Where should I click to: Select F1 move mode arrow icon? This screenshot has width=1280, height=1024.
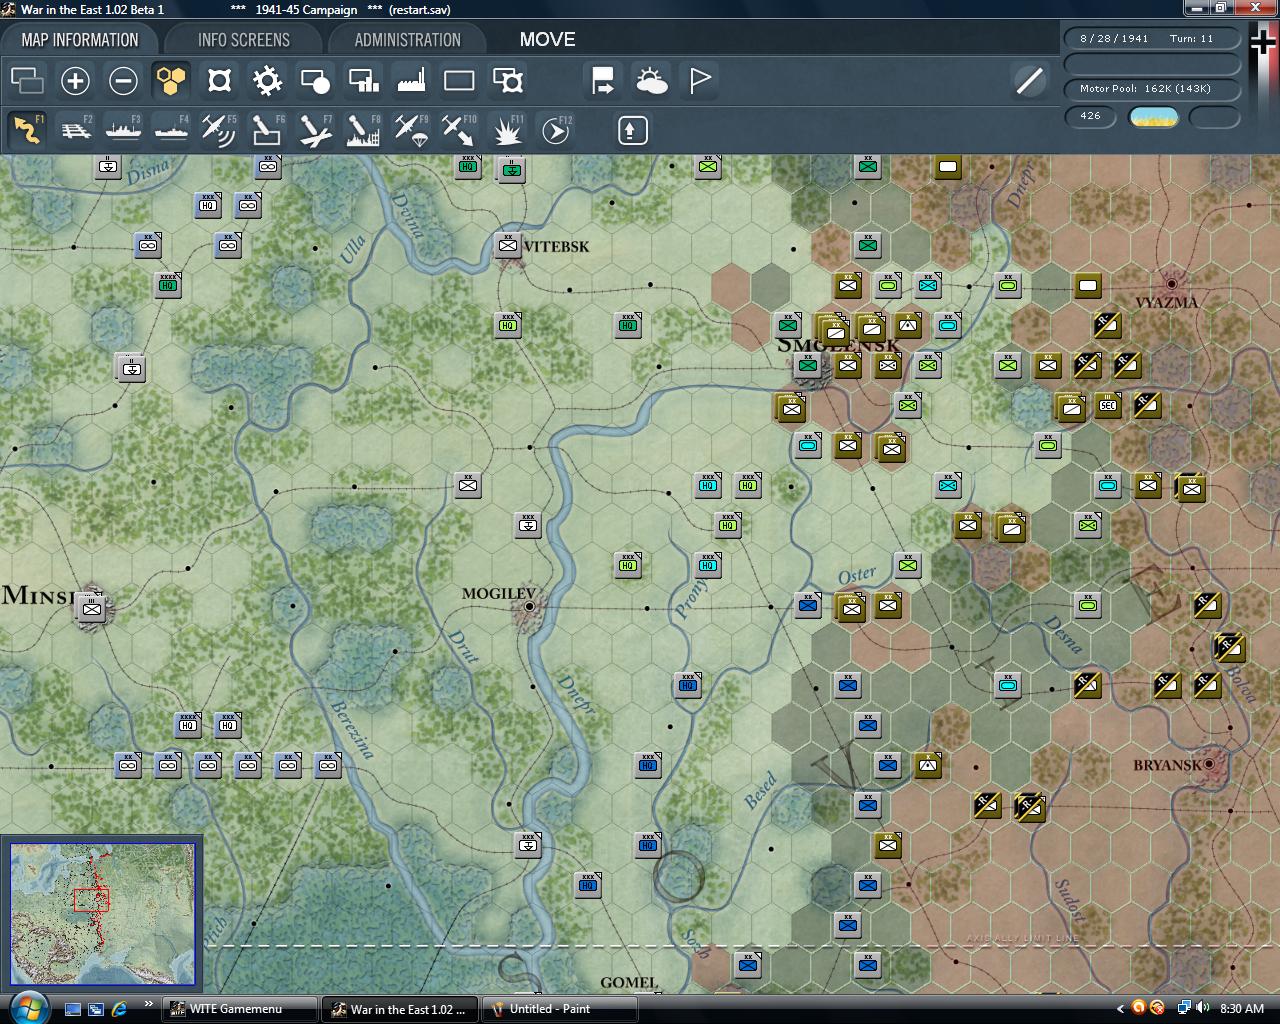click(x=28, y=131)
